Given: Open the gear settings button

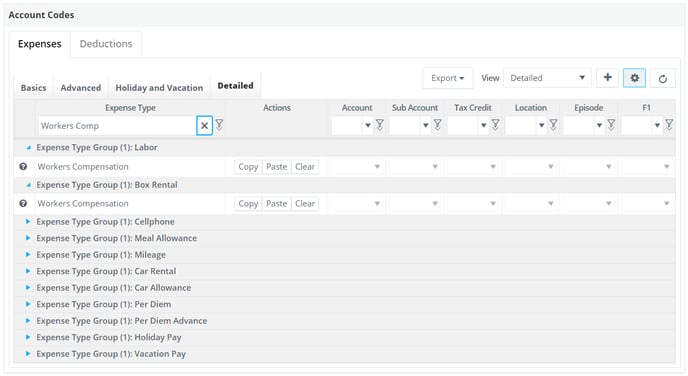Looking at the screenshot, I should 634,78.
